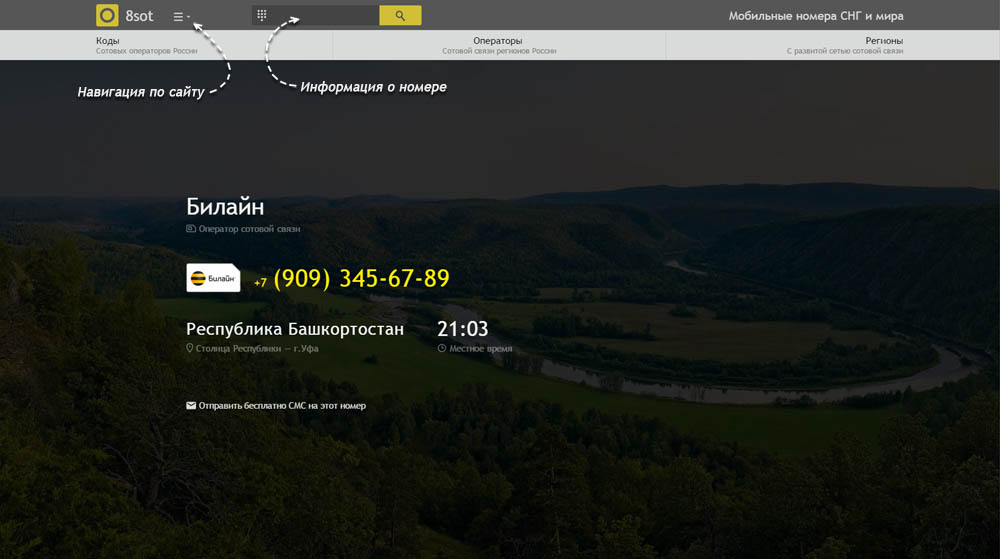
Task: Click the SIM card icon beside 'Оператор сотовой связи'
Action: tap(191, 228)
